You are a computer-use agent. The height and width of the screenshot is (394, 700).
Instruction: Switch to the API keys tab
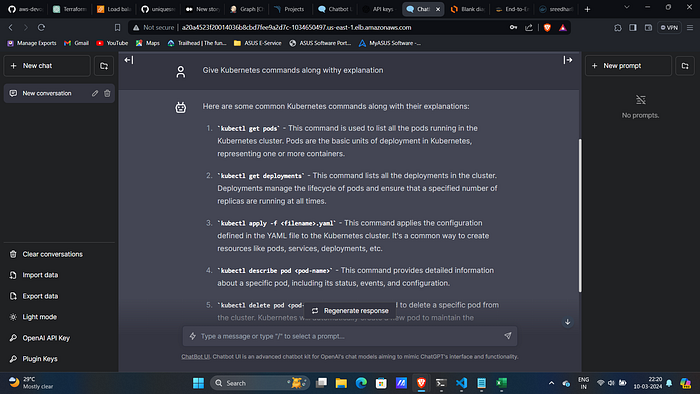click(x=379, y=9)
